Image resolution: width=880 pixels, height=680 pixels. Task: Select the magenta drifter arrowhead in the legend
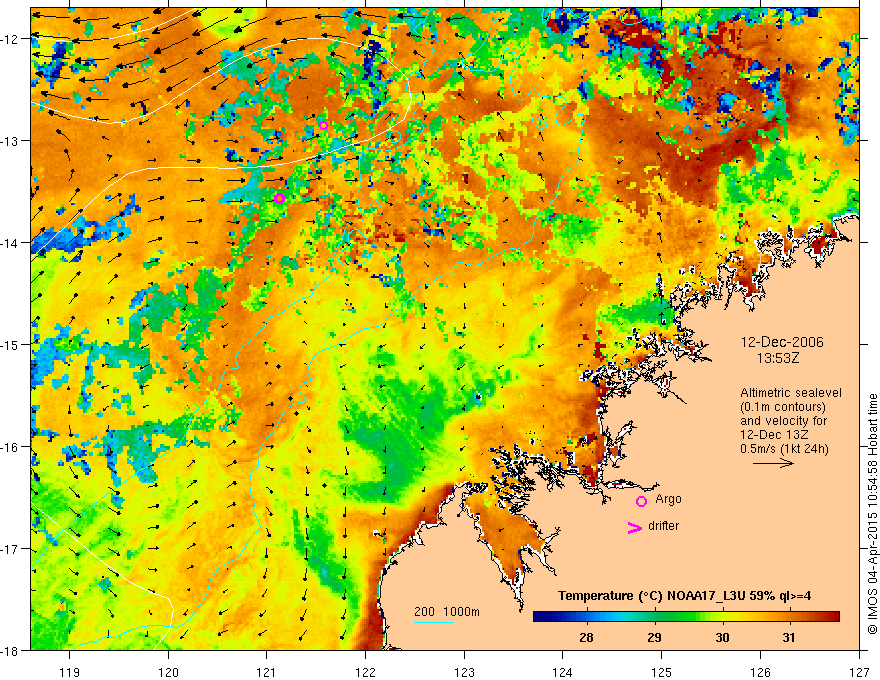(635, 527)
